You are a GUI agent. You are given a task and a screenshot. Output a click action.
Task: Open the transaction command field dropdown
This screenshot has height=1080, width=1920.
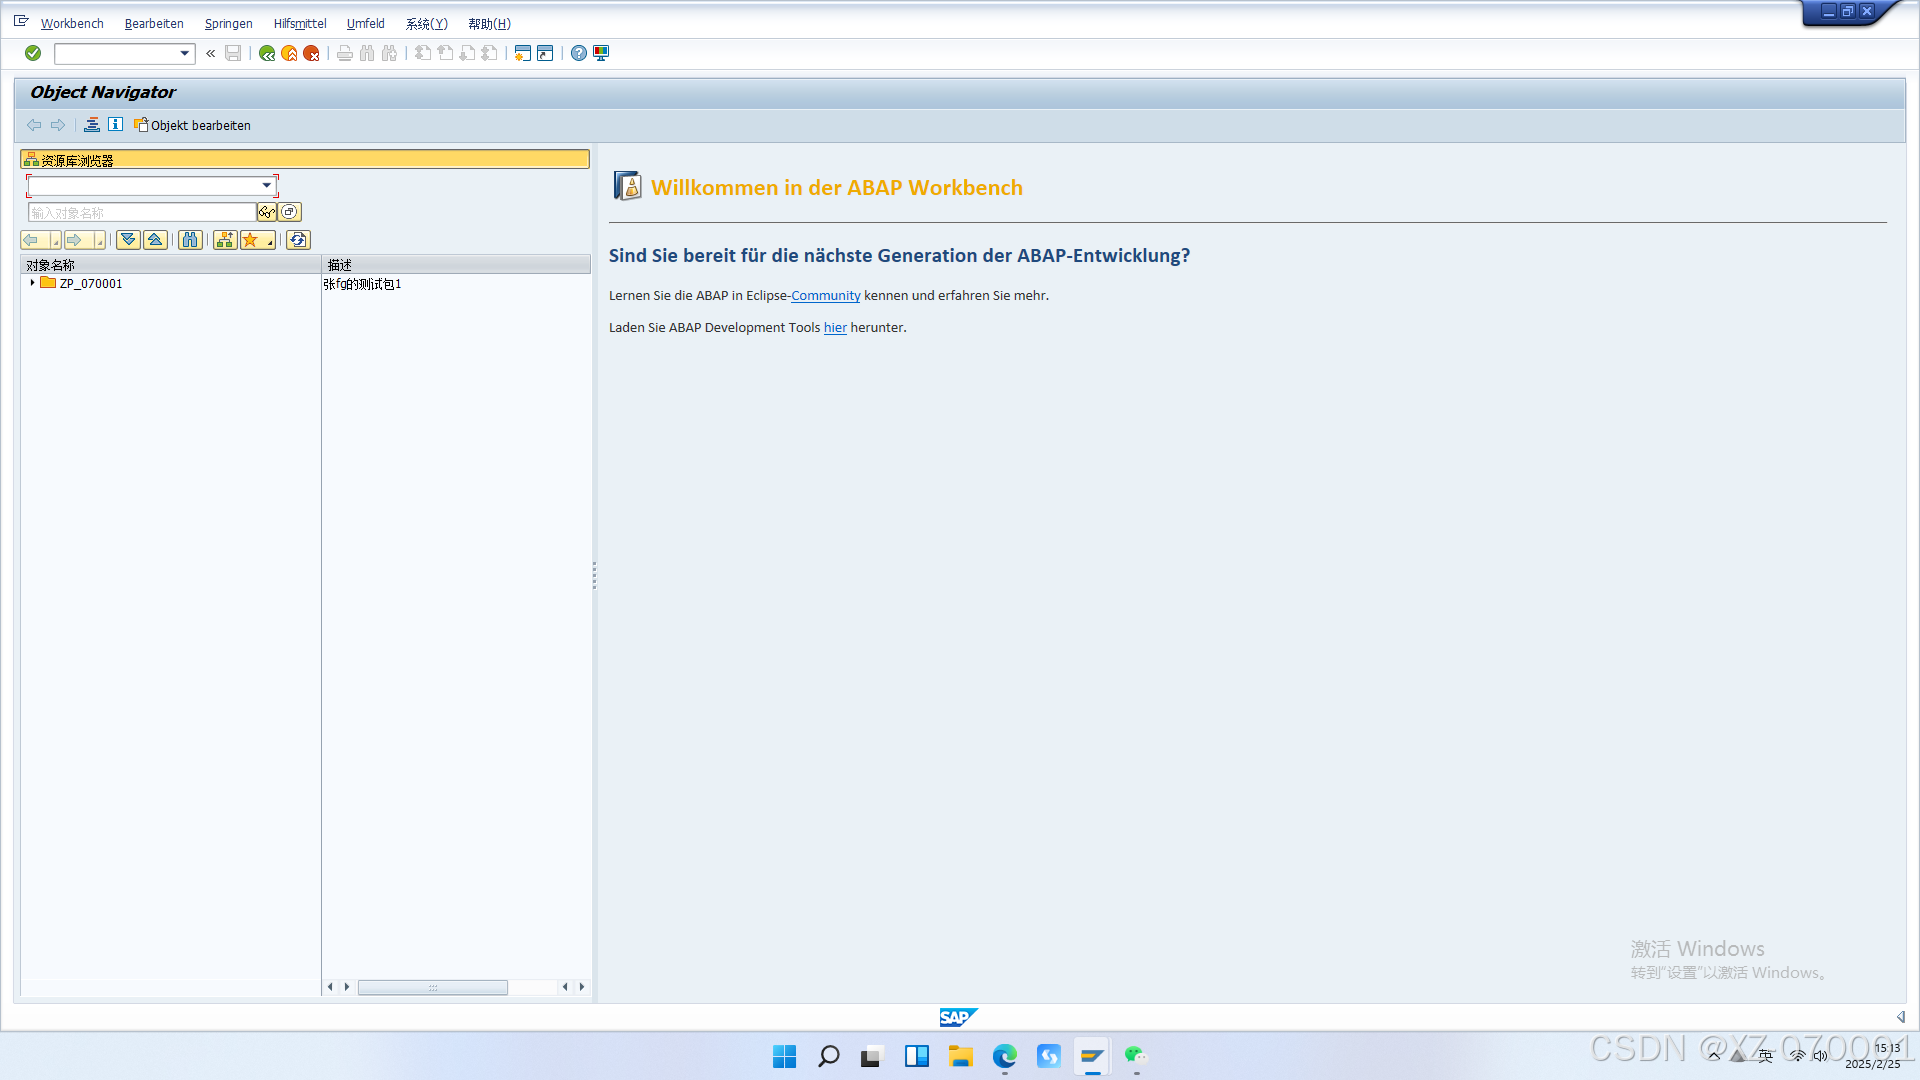click(185, 53)
